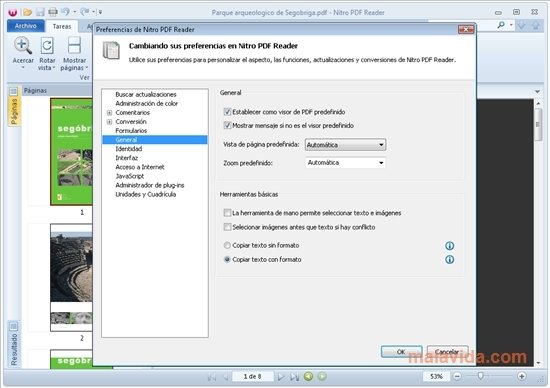Click the green previous view round button
The image size is (550, 388).
click(x=308, y=376)
